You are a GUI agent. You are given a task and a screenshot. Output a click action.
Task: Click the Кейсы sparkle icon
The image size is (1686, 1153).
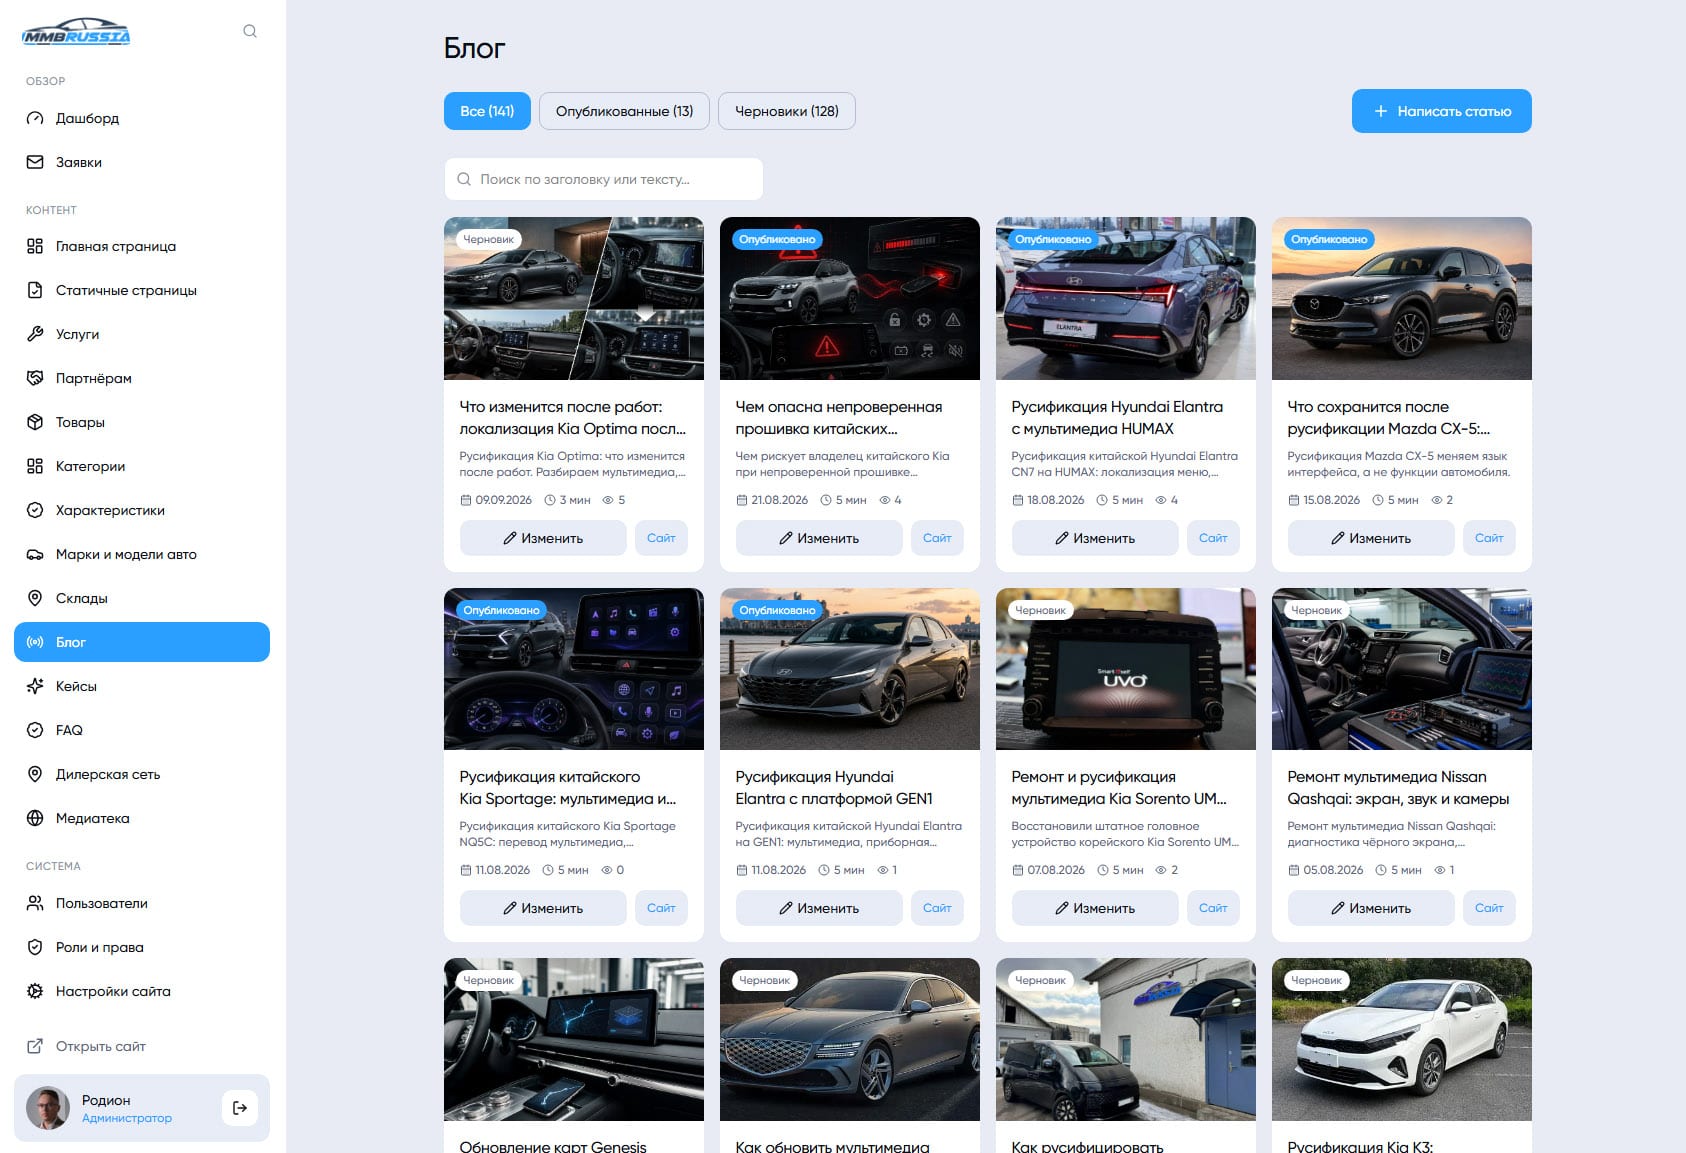coord(35,686)
